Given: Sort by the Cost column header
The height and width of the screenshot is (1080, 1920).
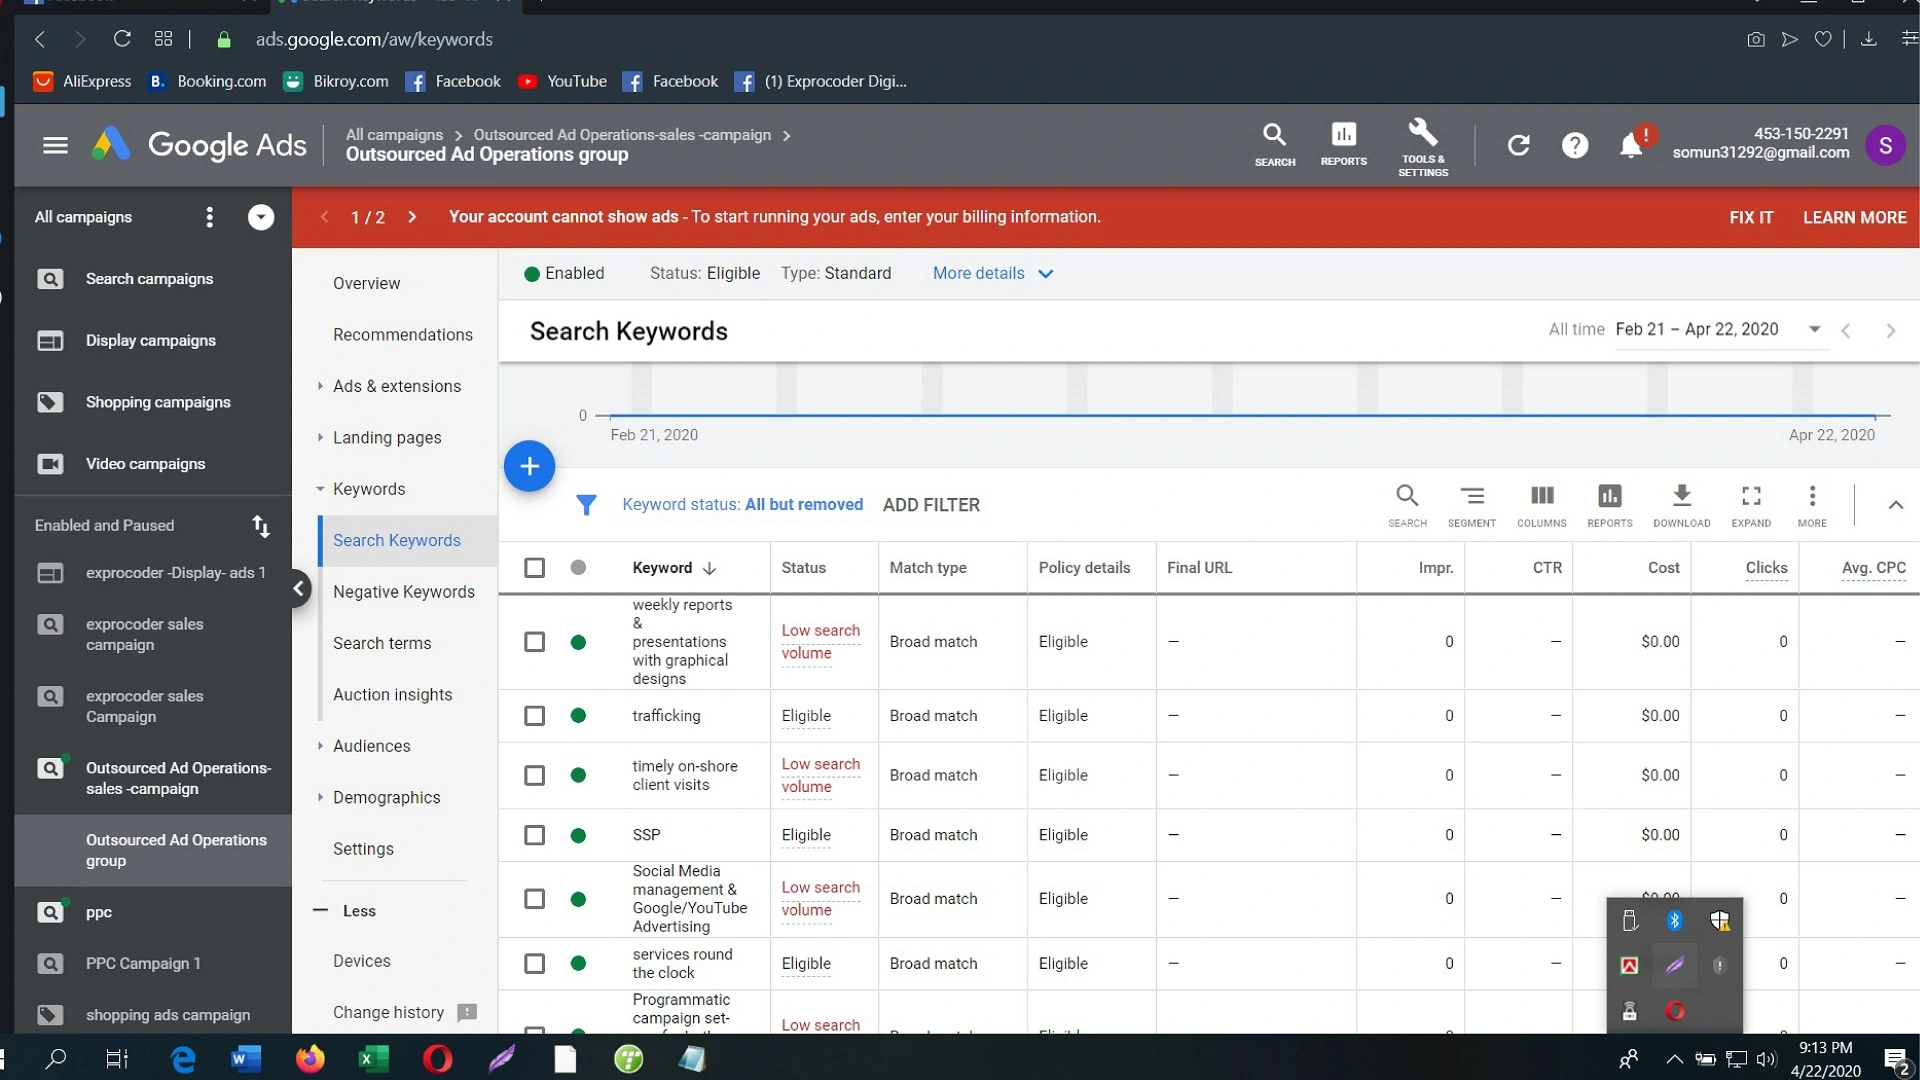Looking at the screenshot, I should click(1663, 568).
